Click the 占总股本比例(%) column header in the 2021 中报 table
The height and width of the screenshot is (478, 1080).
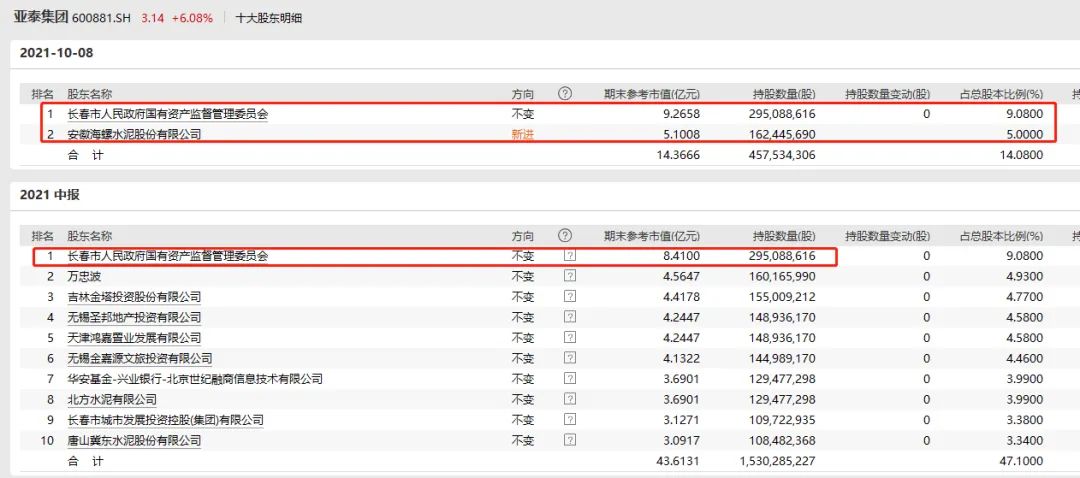pos(1001,237)
